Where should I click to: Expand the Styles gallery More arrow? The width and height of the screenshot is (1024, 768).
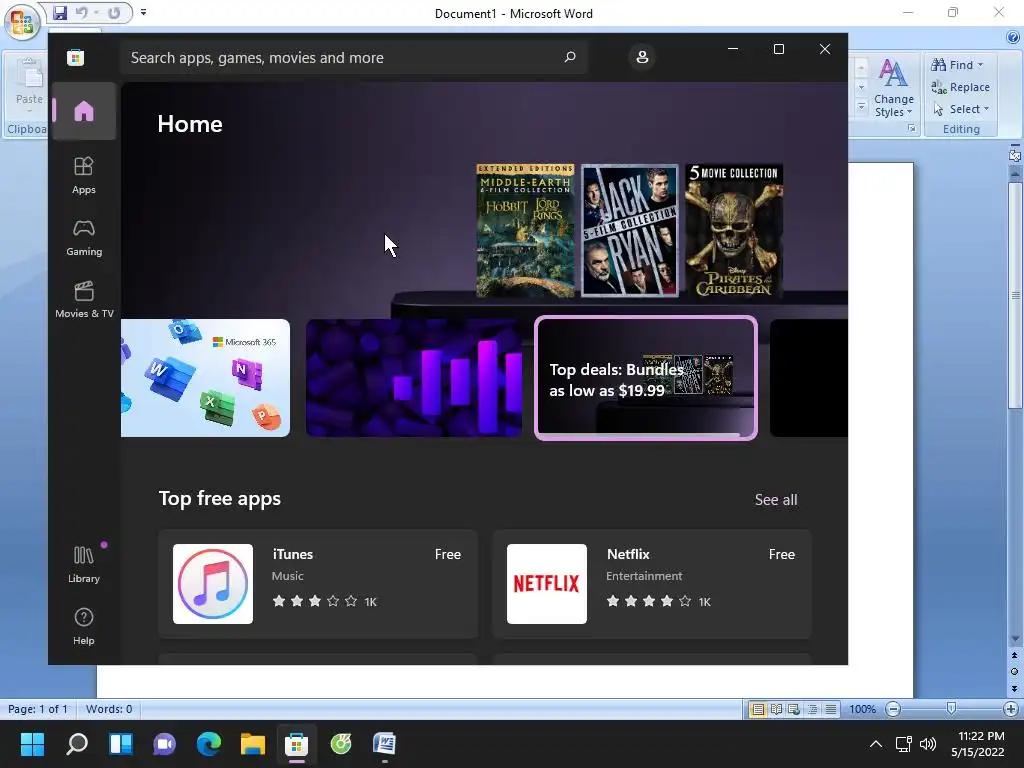pos(861,106)
